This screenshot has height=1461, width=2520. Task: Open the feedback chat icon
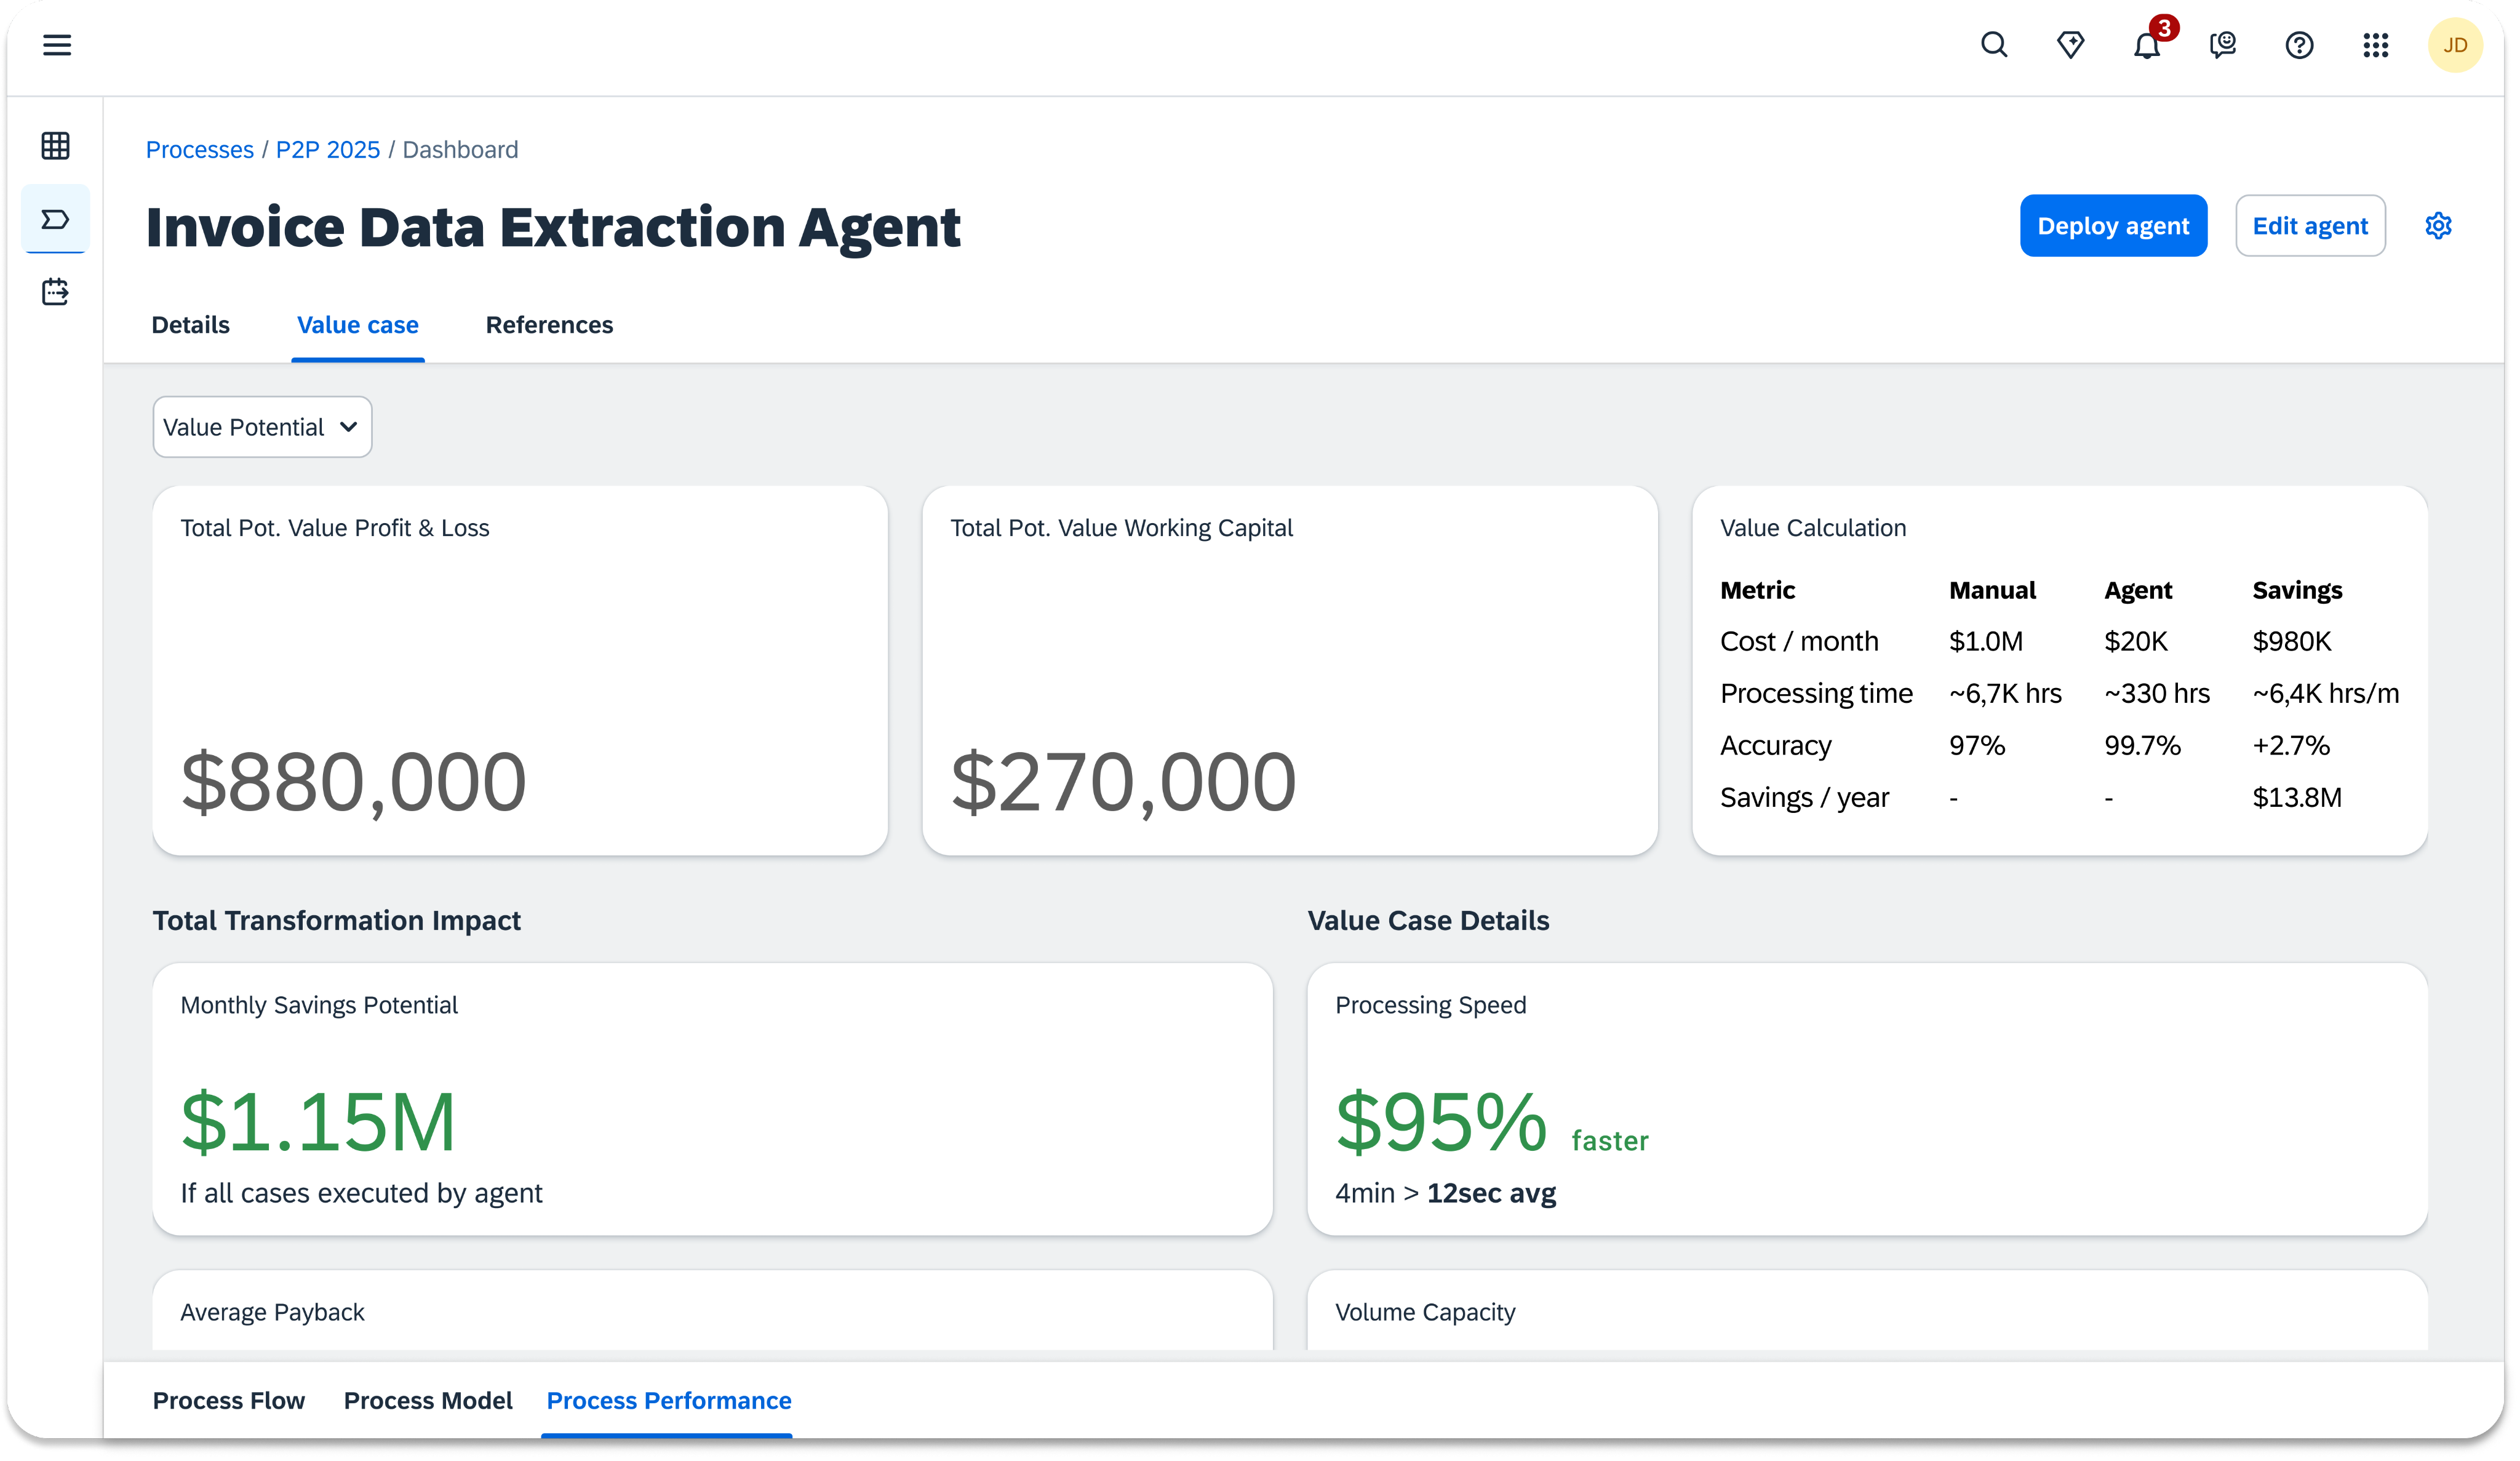[x=2222, y=45]
